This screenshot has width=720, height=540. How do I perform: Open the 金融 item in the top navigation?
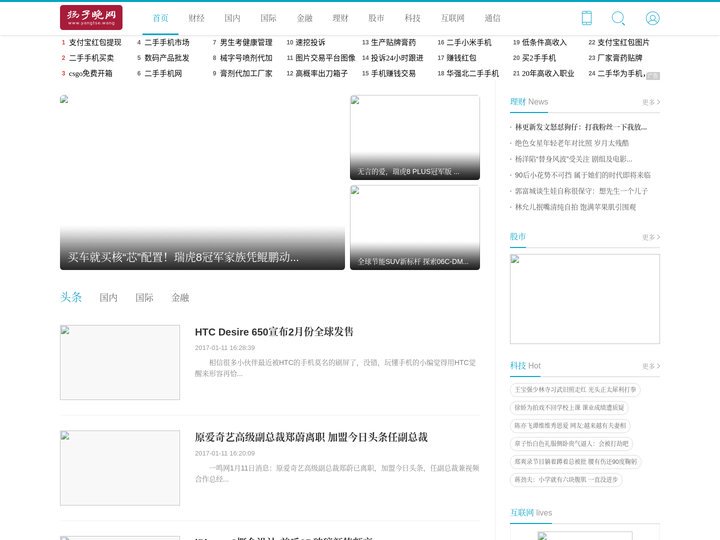pos(304,18)
